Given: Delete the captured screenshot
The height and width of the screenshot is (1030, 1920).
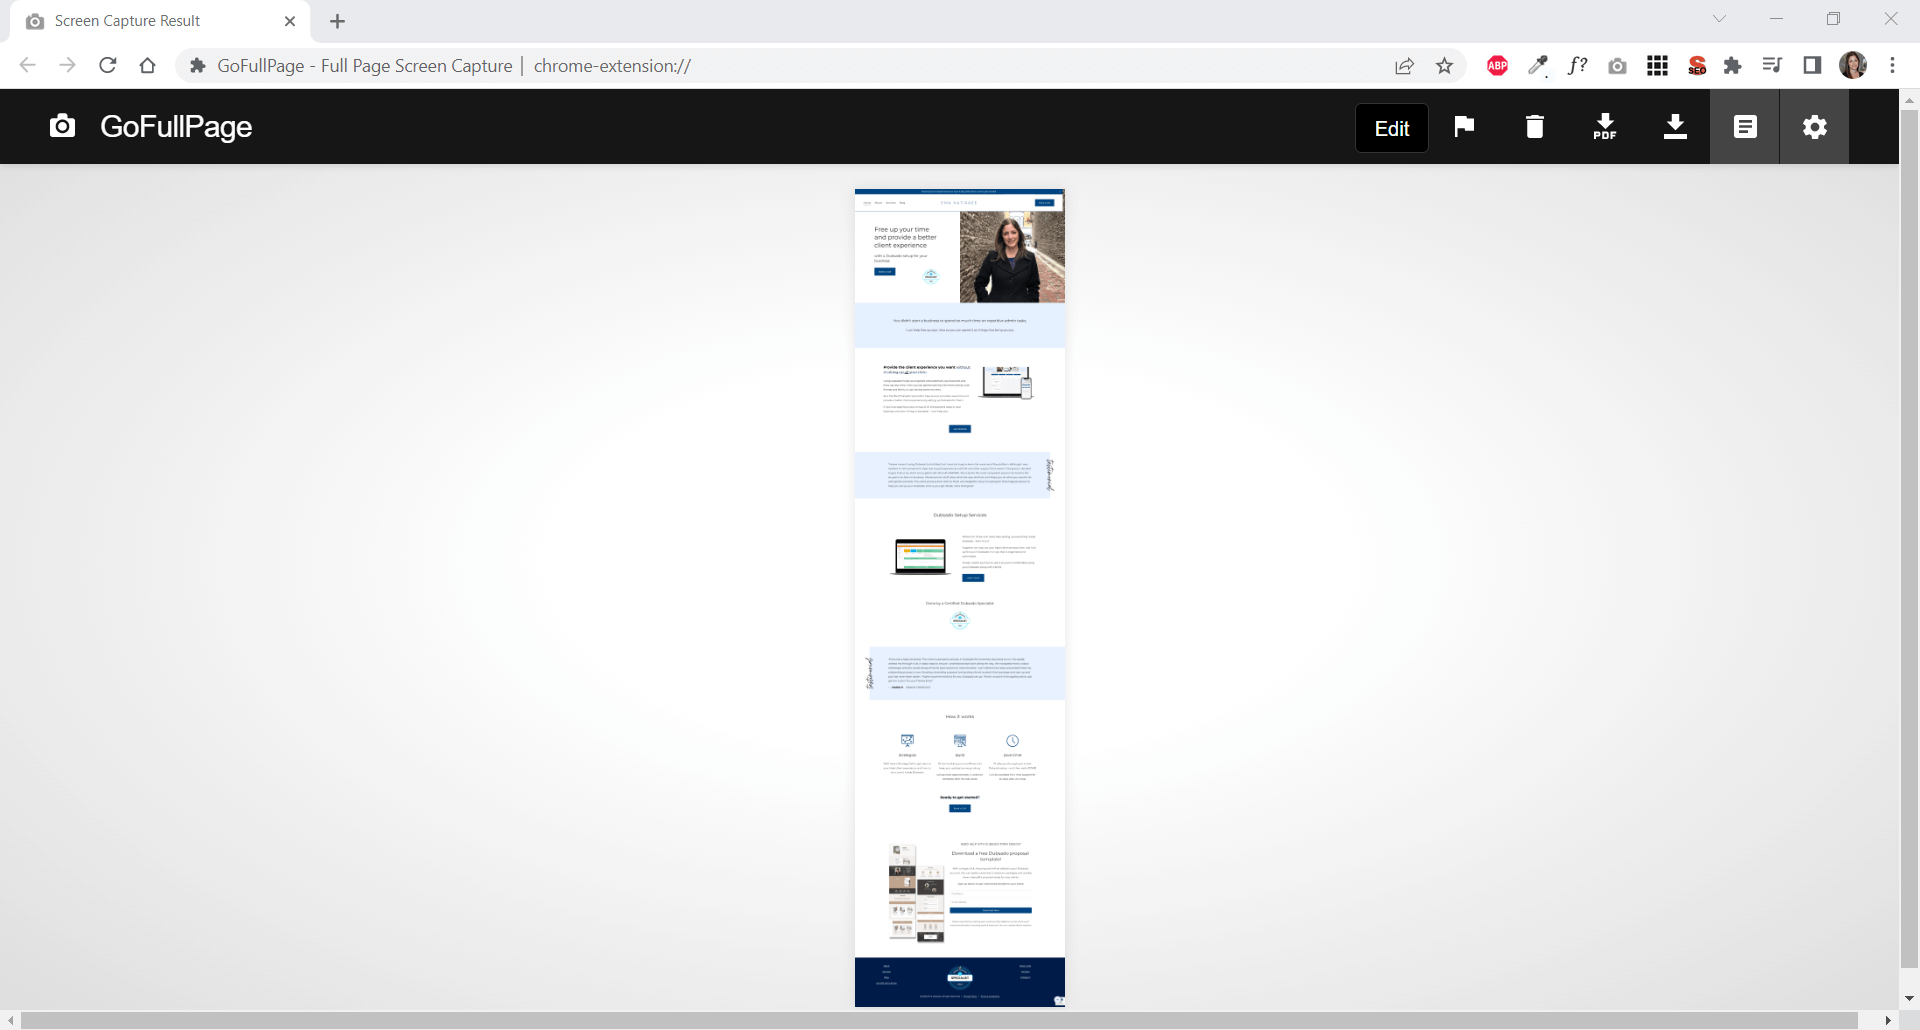Looking at the screenshot, I should pos(1535,127).
